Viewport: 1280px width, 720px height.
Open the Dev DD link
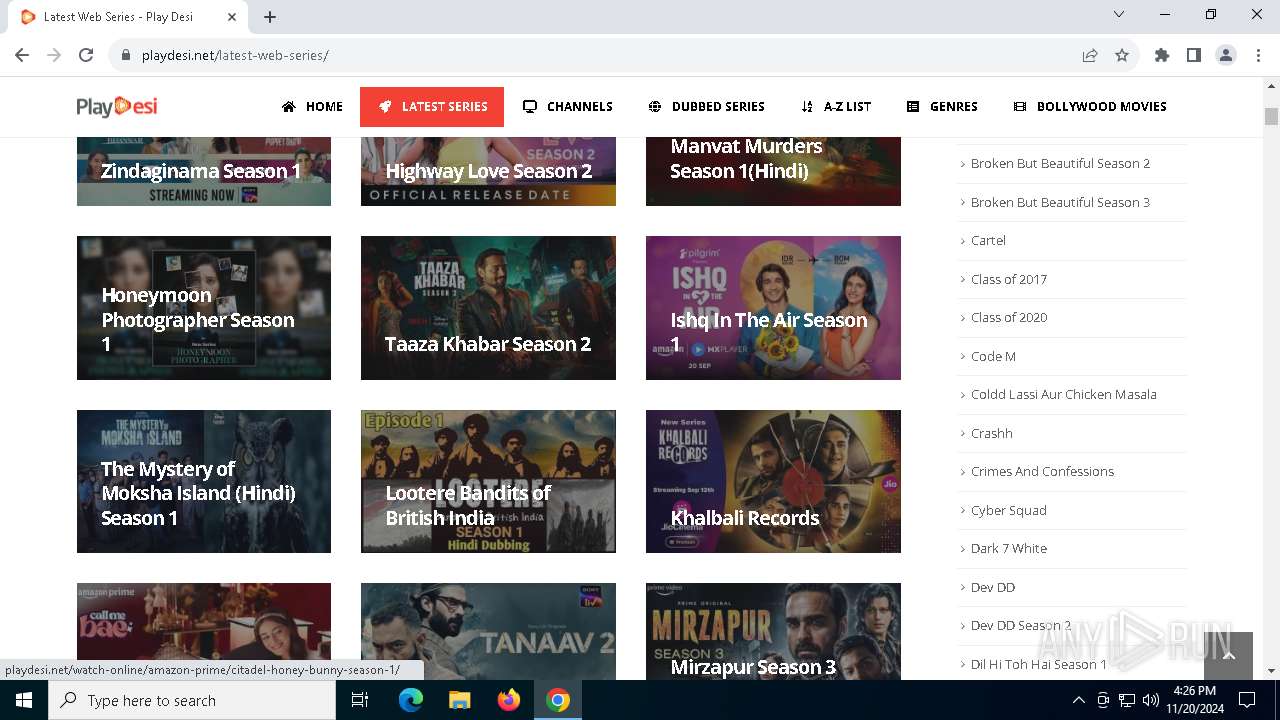pyautogui.click(x=993, y=587)
